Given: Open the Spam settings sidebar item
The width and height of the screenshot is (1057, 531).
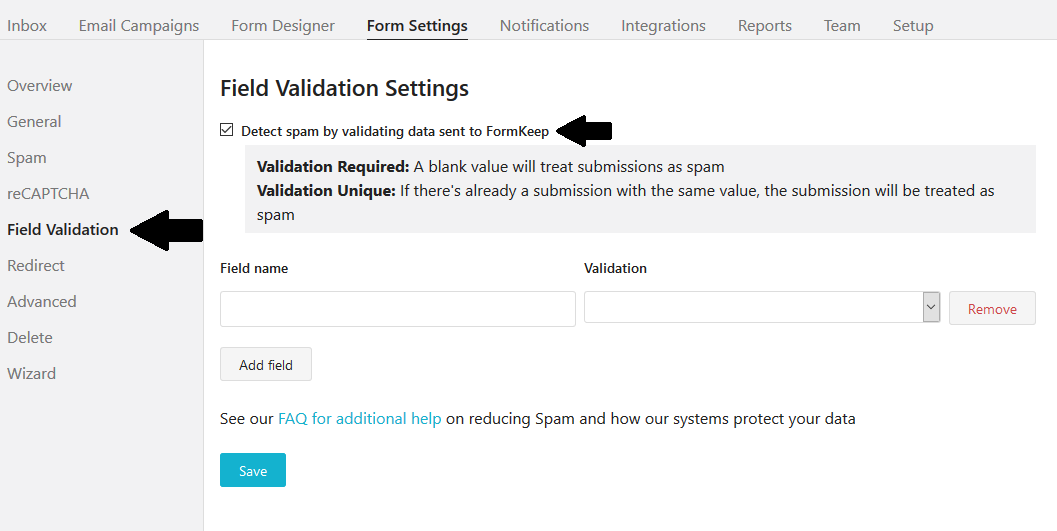Looking at the screenshot, I should pos(27,158).
